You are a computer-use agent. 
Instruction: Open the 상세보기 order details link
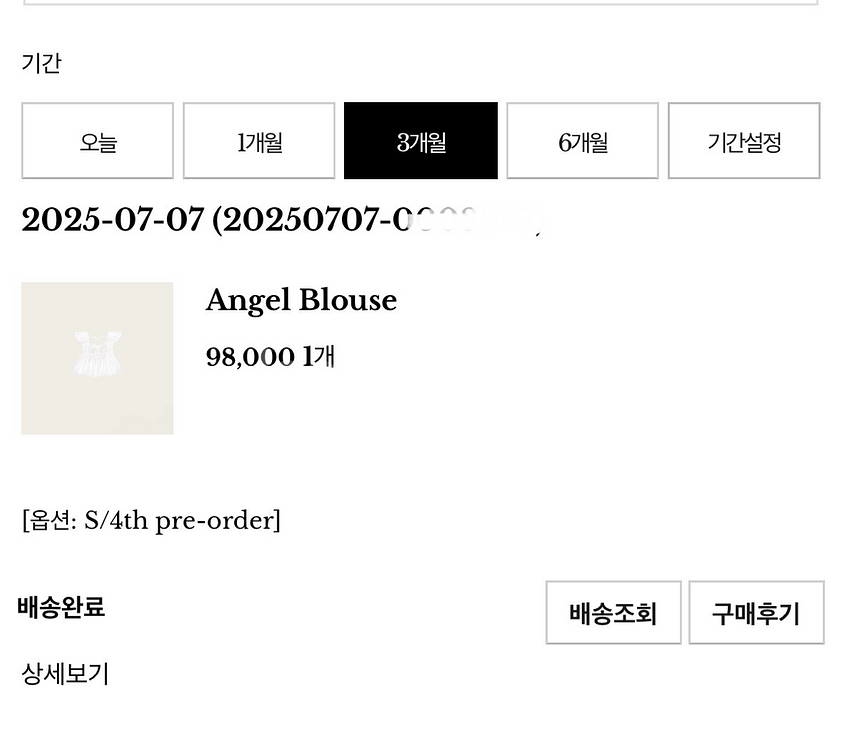(65, 673)
